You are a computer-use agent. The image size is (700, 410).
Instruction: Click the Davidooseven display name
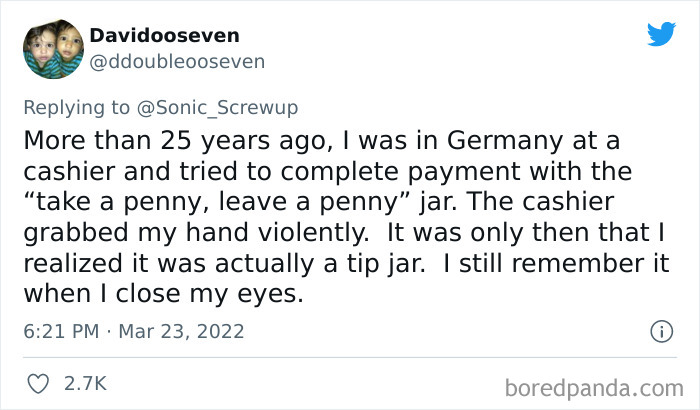(x=165, y=35)
